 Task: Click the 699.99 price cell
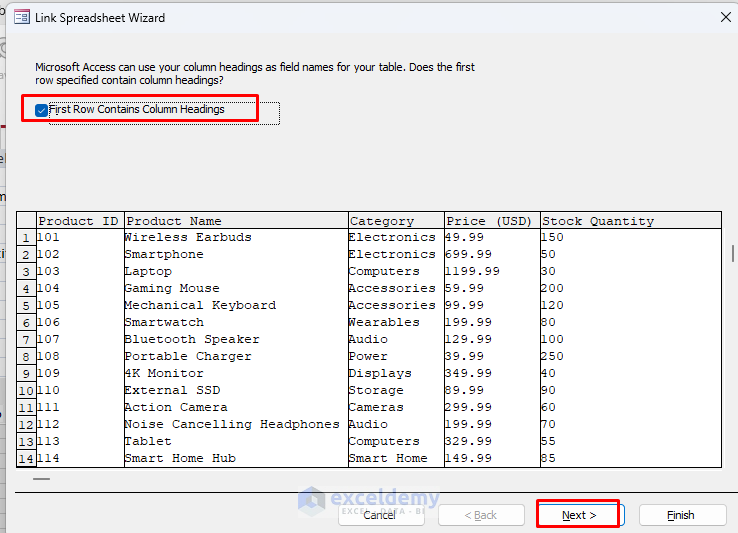click(492, 254)
